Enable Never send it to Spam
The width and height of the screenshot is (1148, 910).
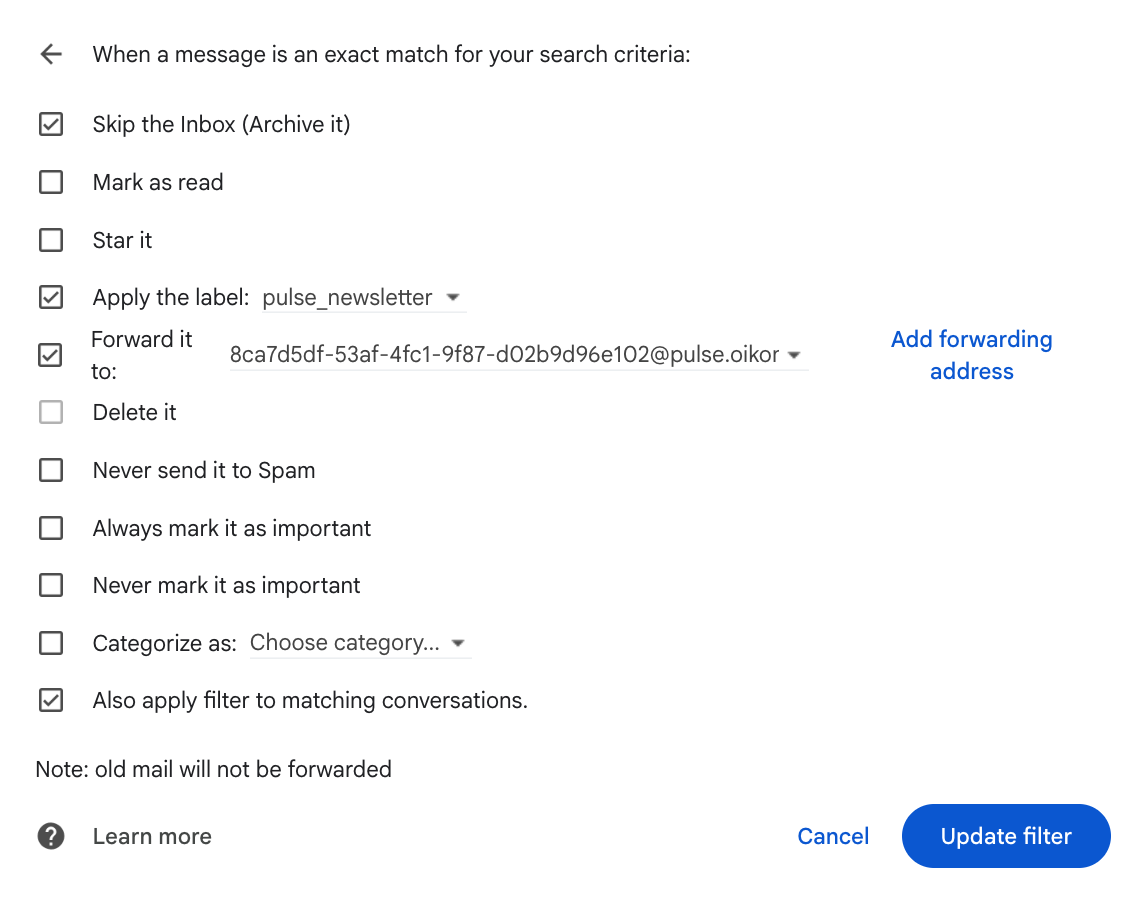[50, 470]
